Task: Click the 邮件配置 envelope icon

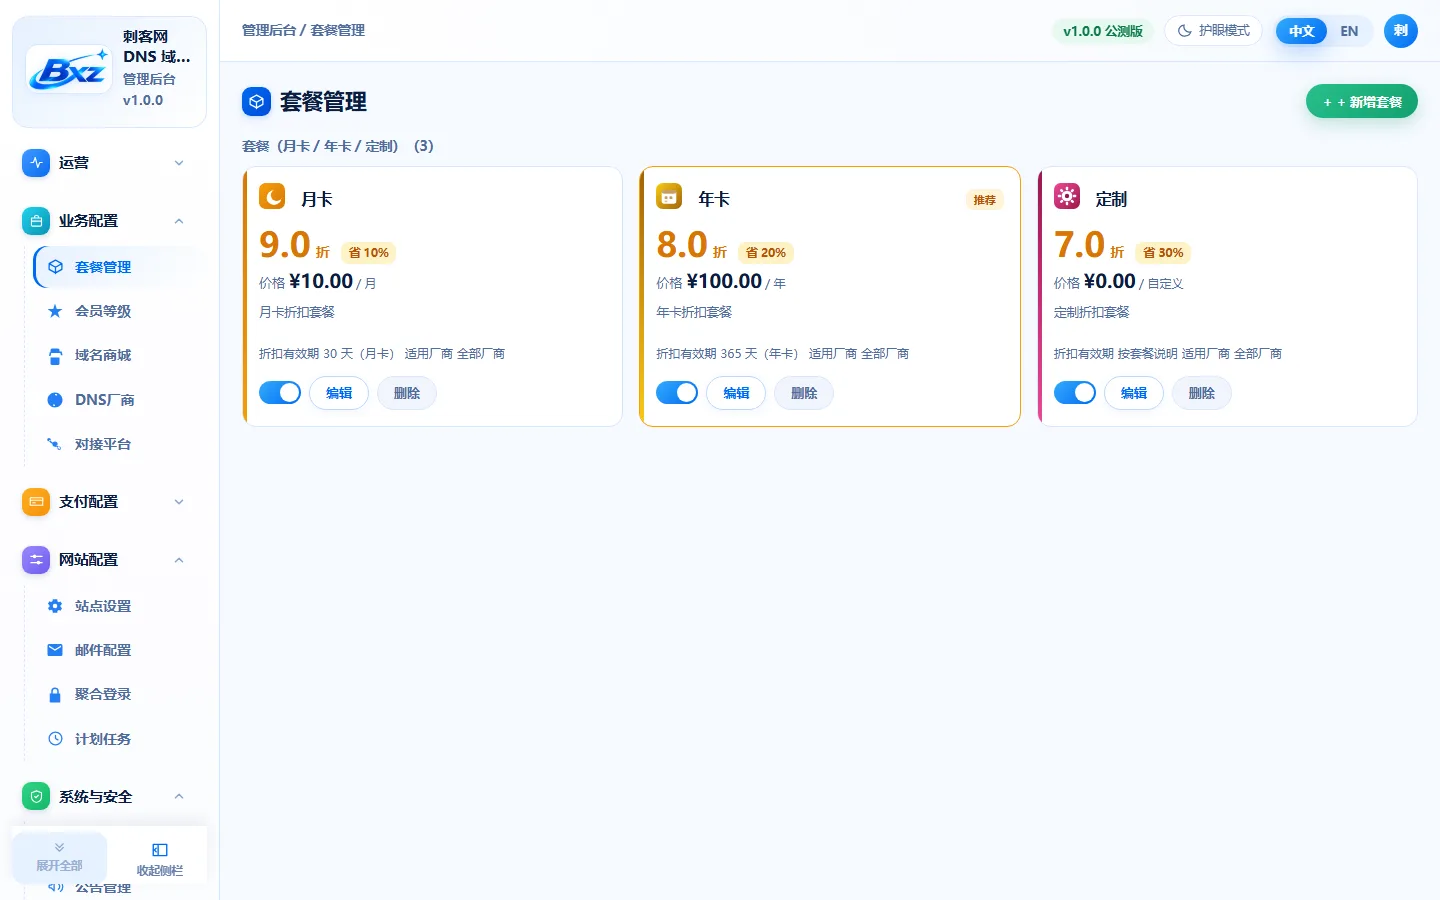Action: (x=55, y=650)
